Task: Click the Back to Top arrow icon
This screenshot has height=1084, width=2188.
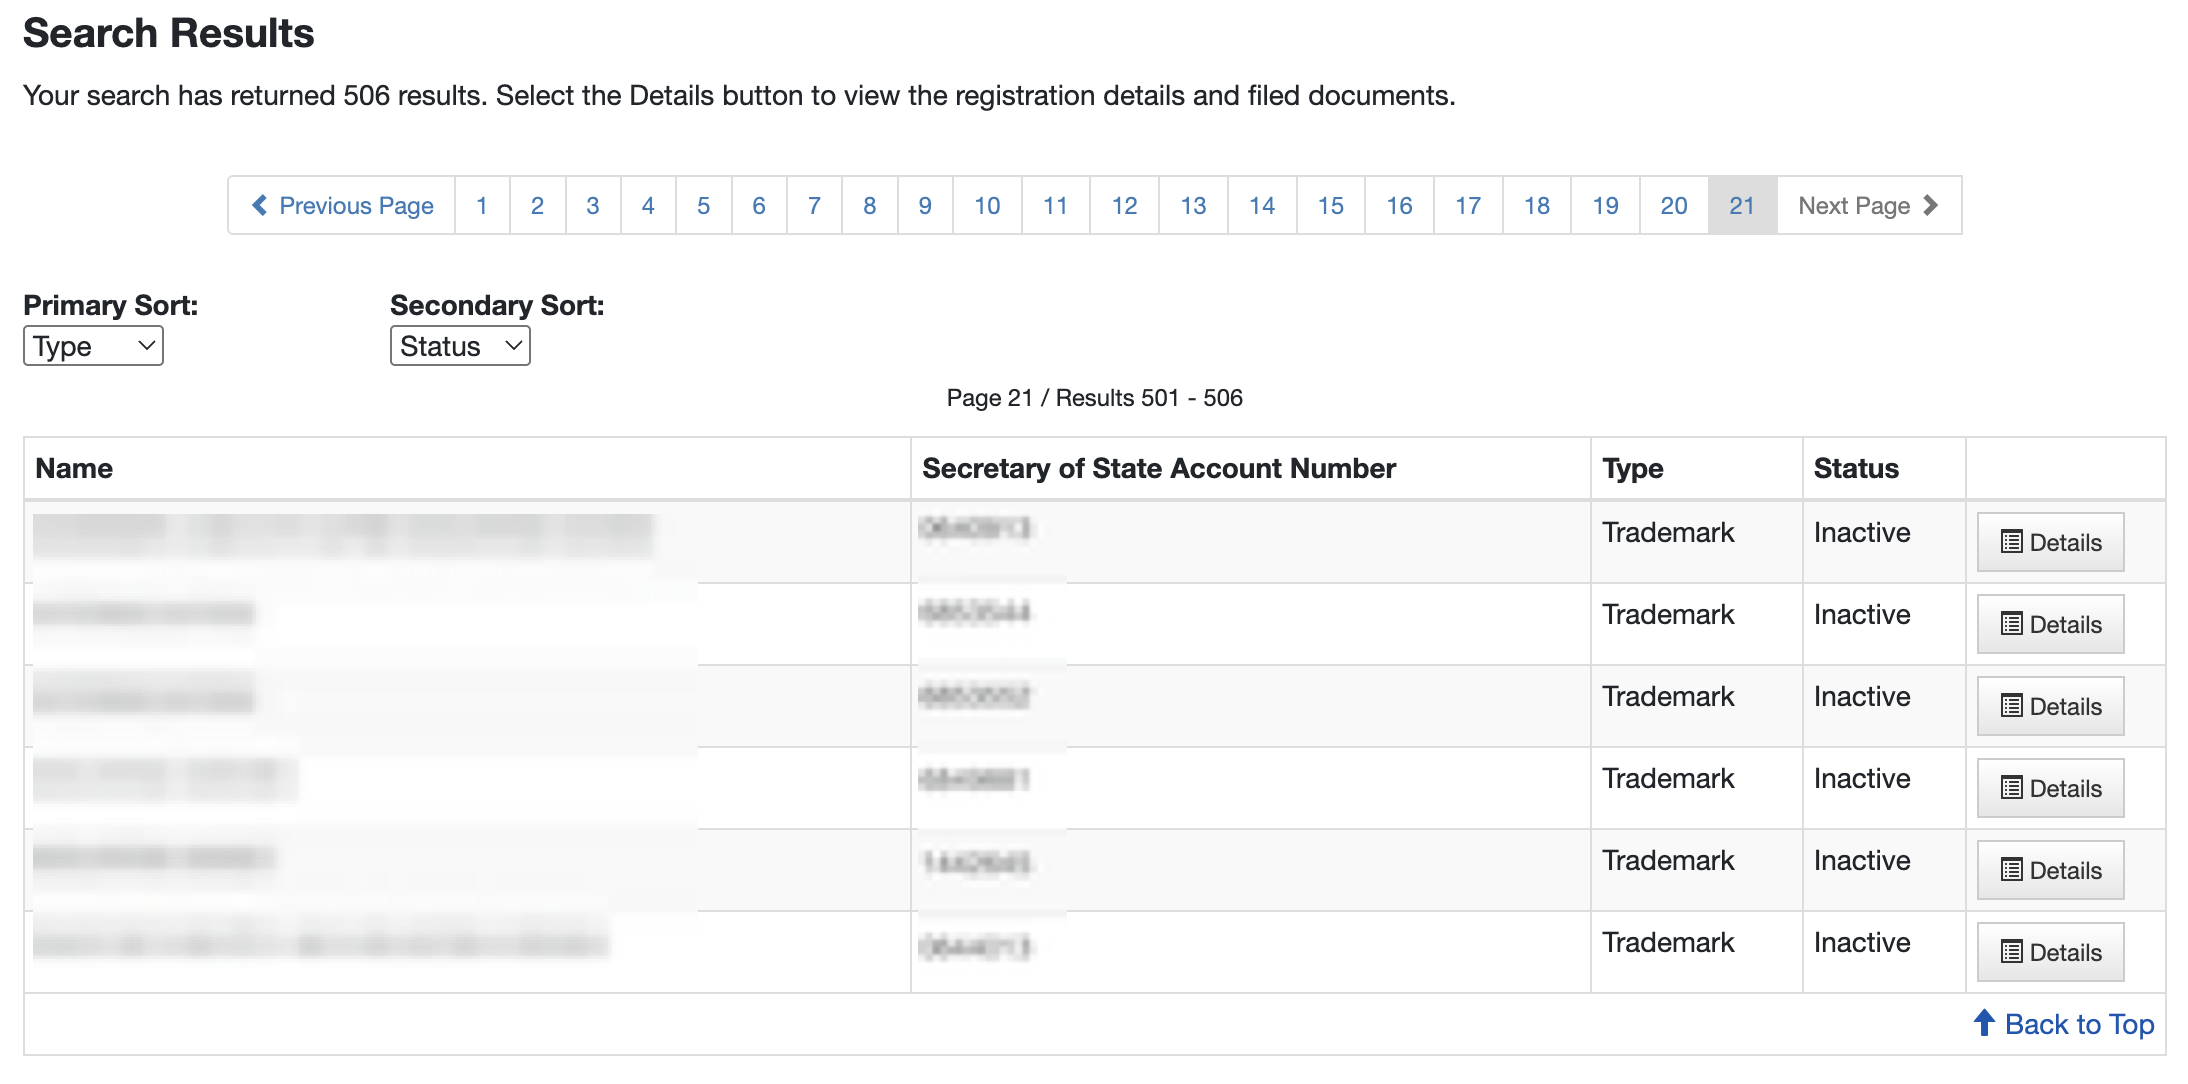Action: [1984, 1023]
